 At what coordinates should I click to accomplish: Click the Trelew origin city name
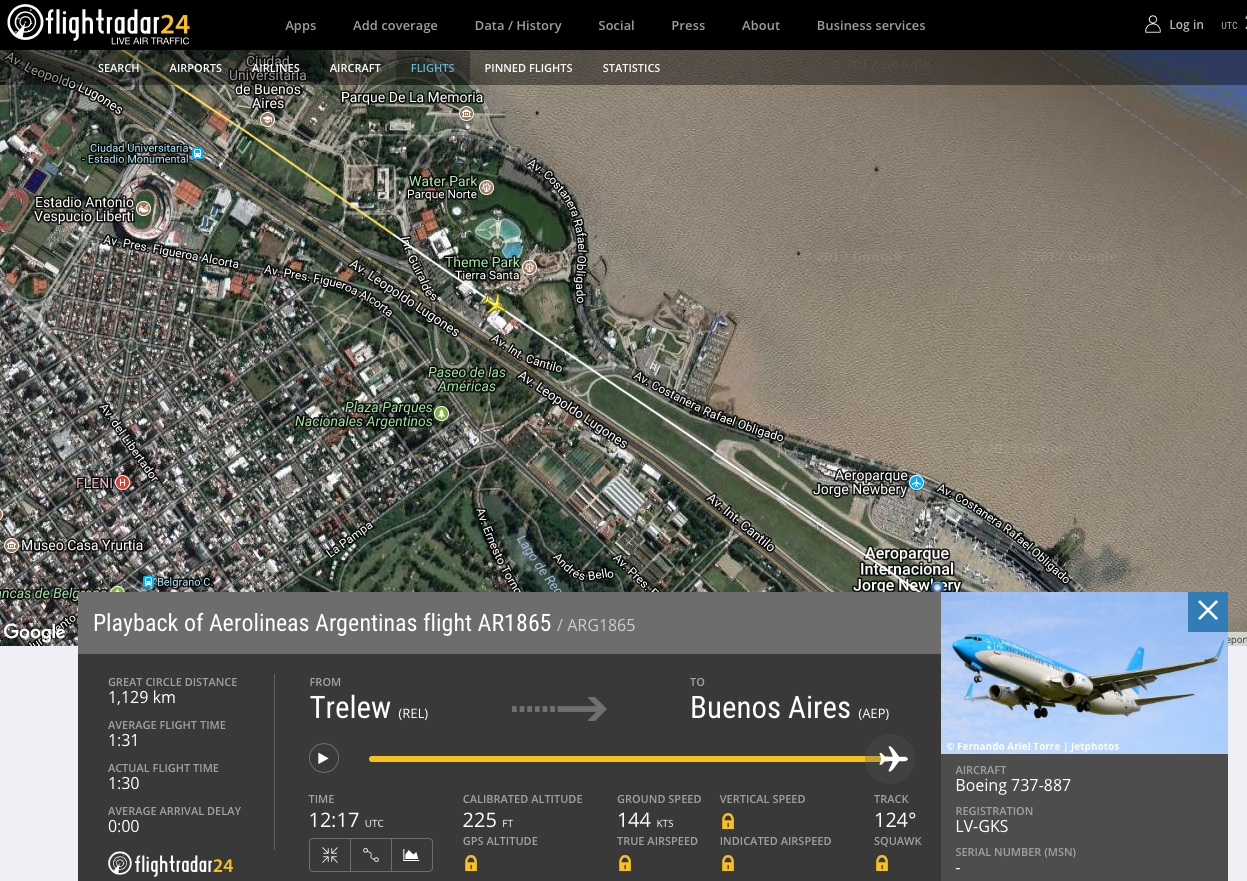[x=350, y=707]
